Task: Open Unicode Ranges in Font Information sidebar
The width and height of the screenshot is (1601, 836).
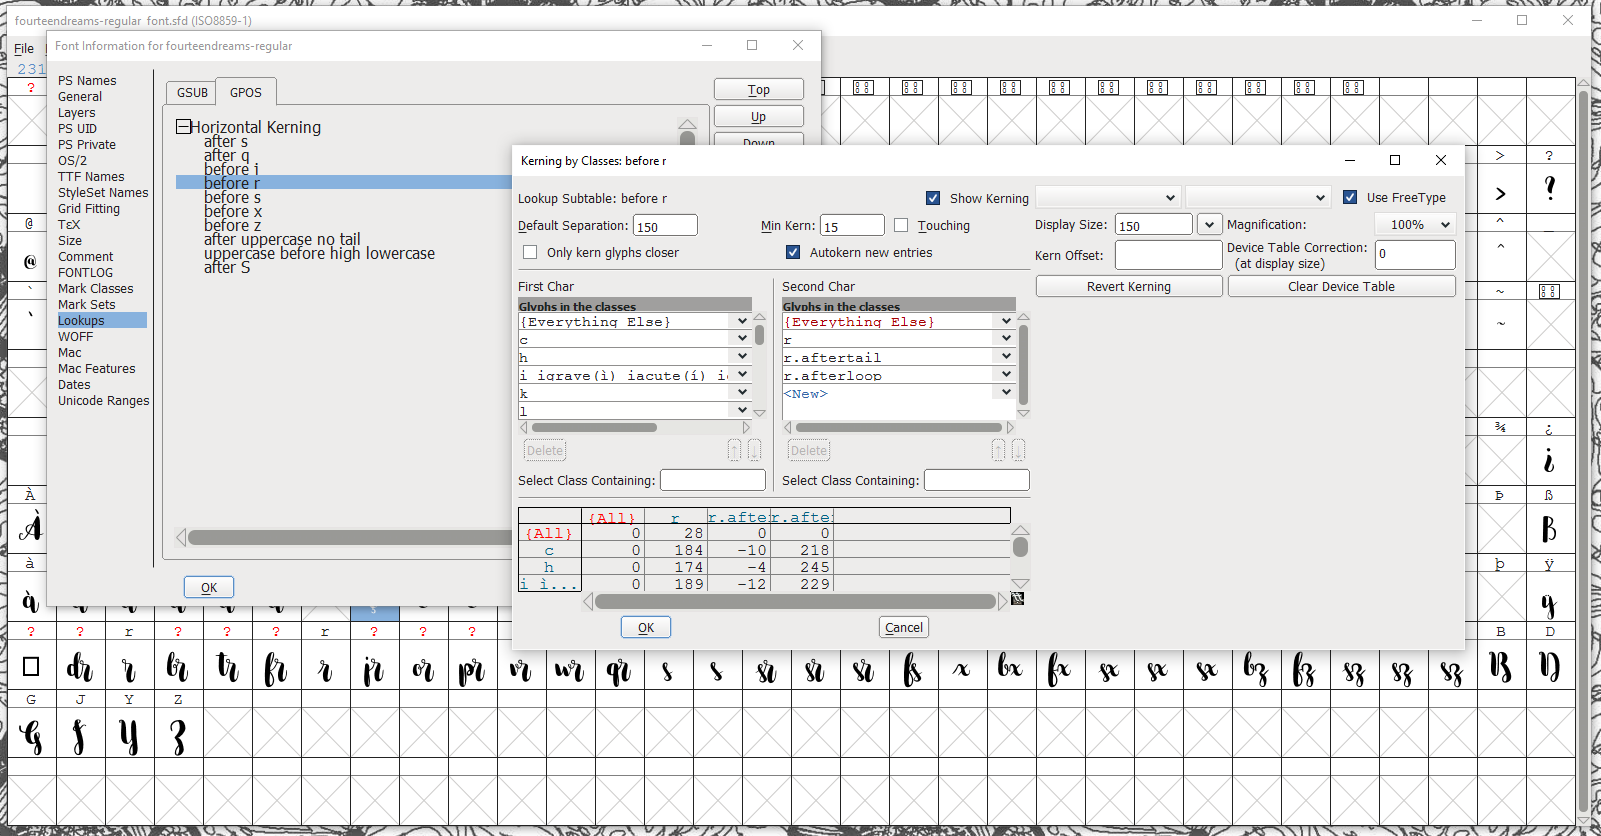Action: [x=103, y=401]
